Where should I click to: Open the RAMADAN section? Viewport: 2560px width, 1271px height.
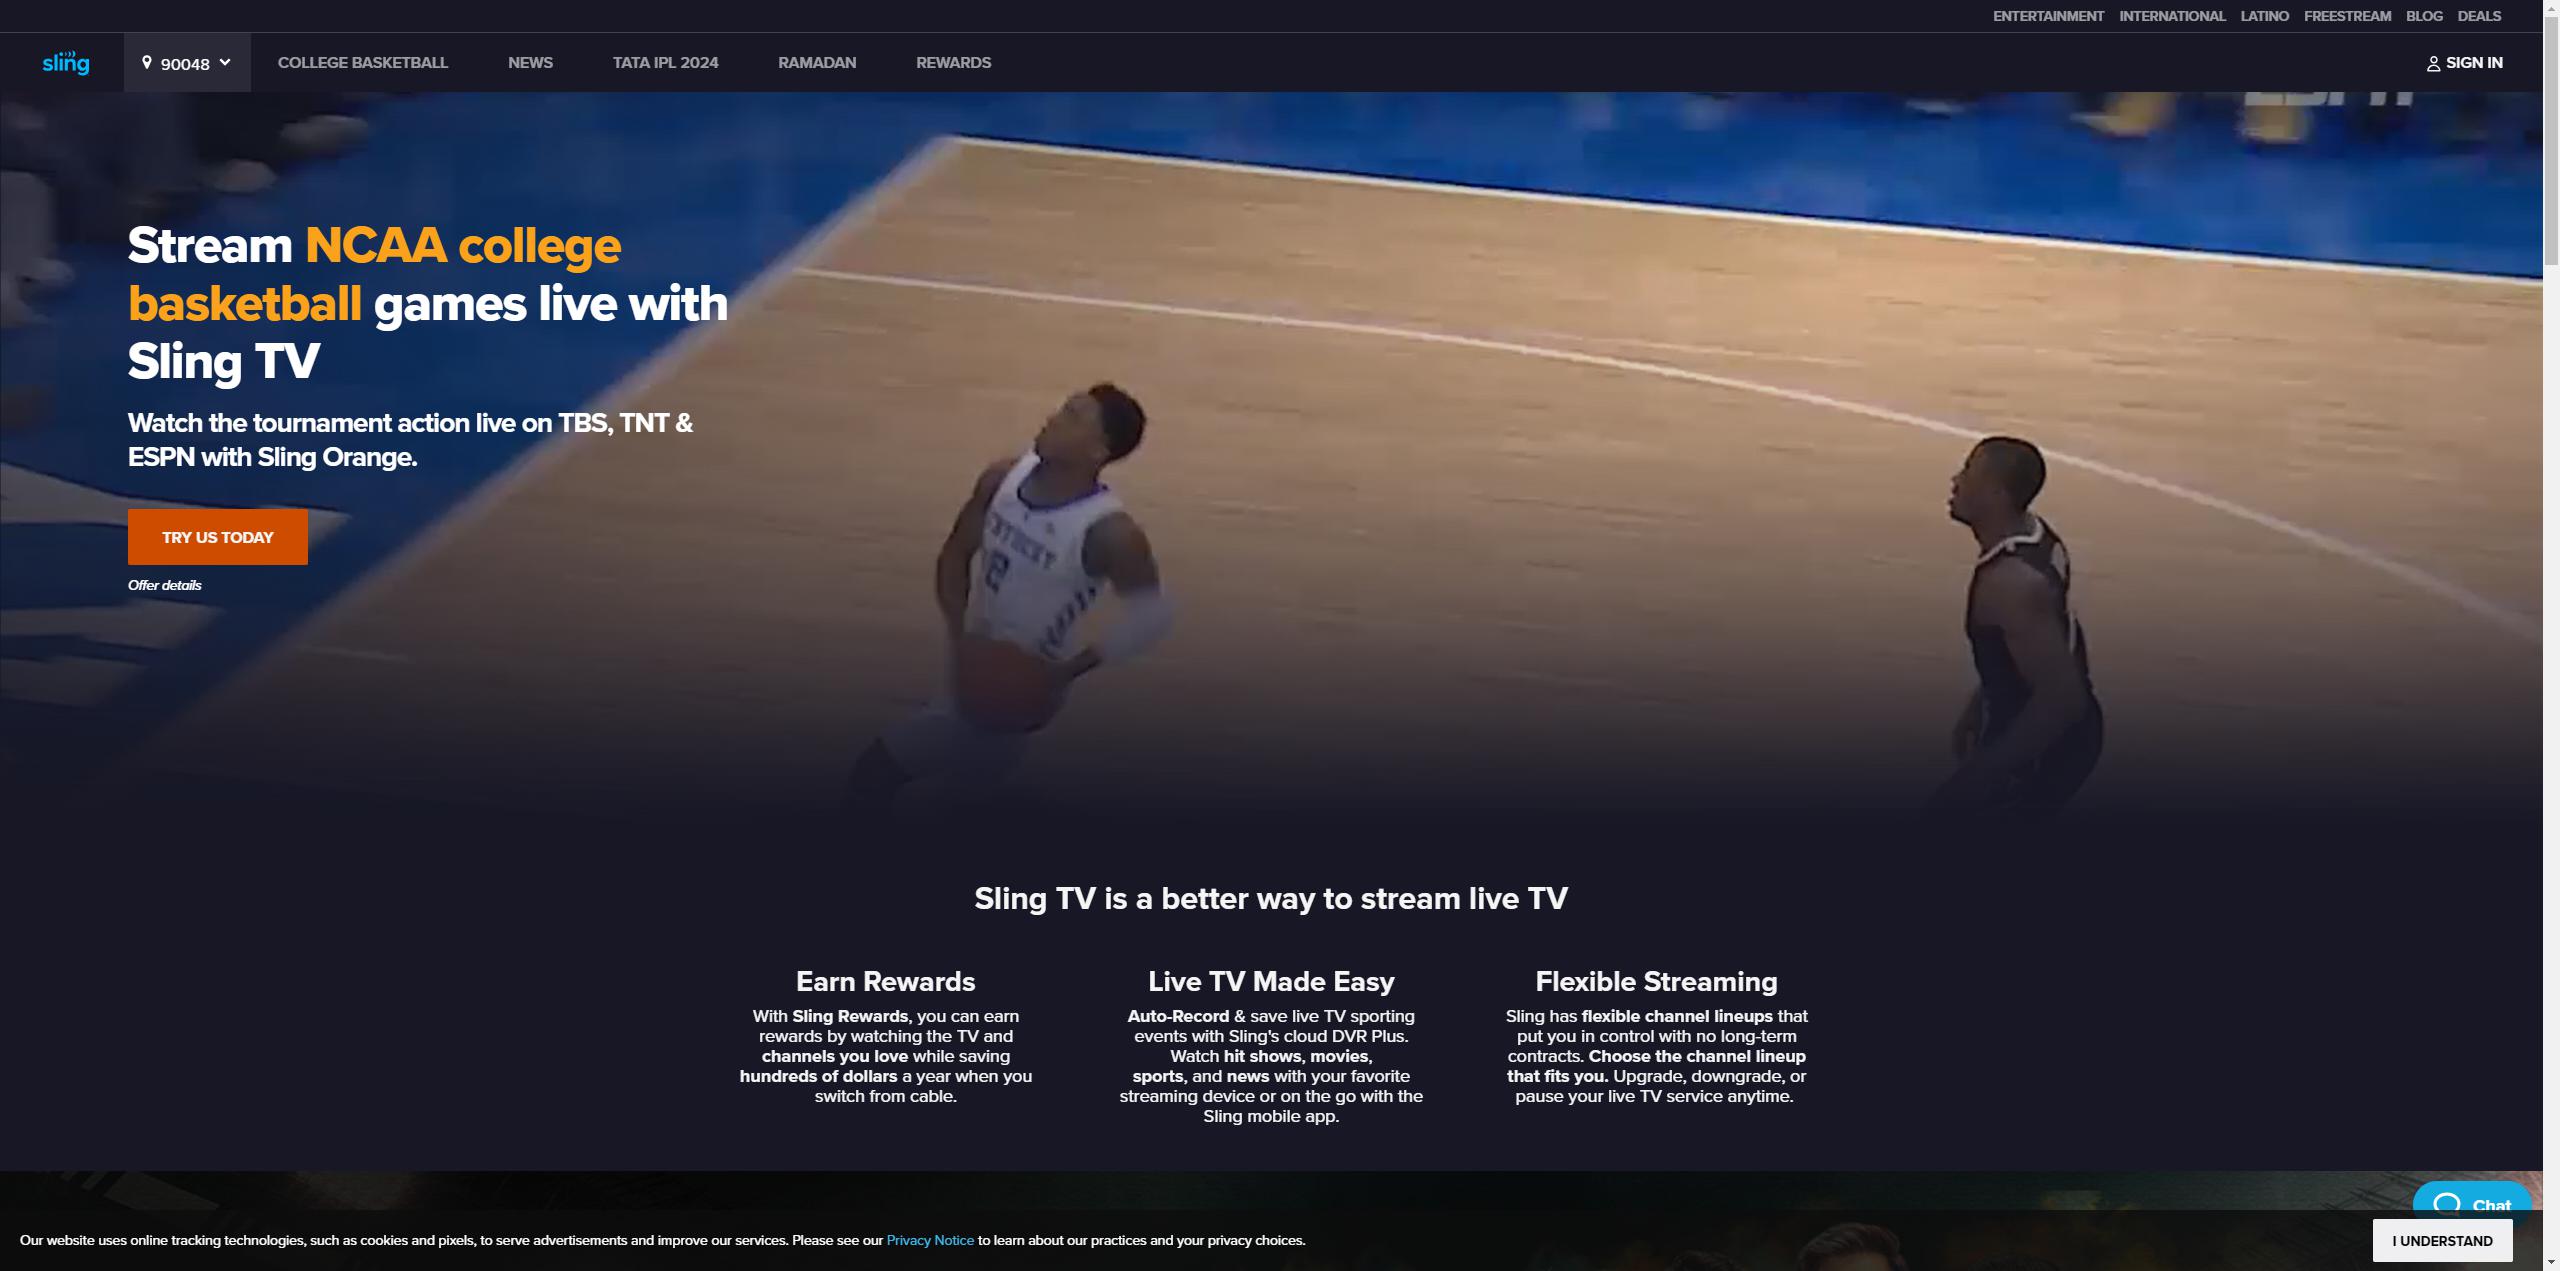point(816,62)
